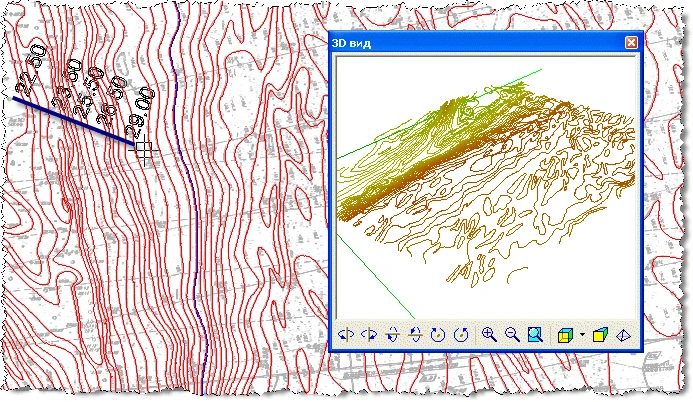
Task: Spin the 3D model counterclockwise
Action: [x=461, y=335]
